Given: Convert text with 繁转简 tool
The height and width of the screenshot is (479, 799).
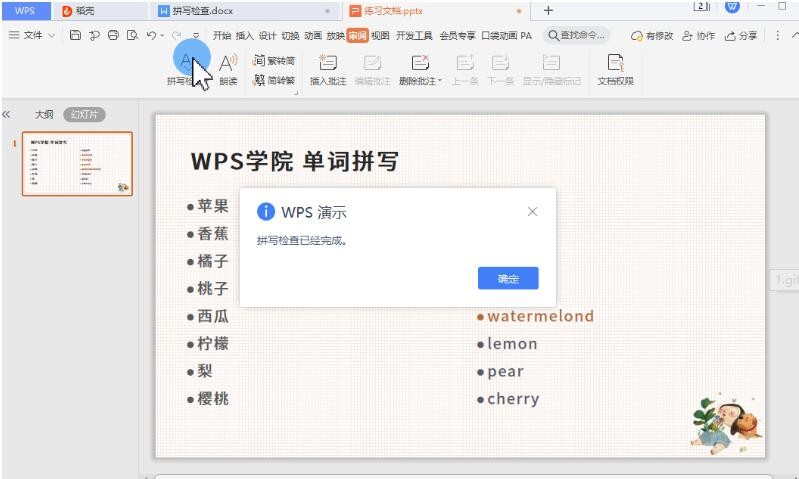Looking at the screenshot, I should (x=275, y=61).
